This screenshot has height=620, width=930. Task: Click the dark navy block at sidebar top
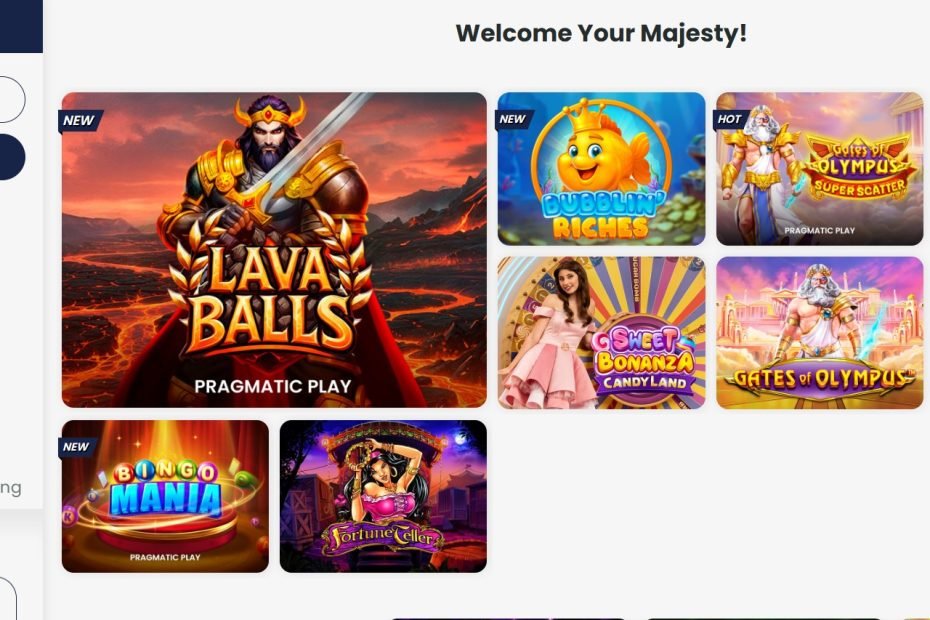21,26
